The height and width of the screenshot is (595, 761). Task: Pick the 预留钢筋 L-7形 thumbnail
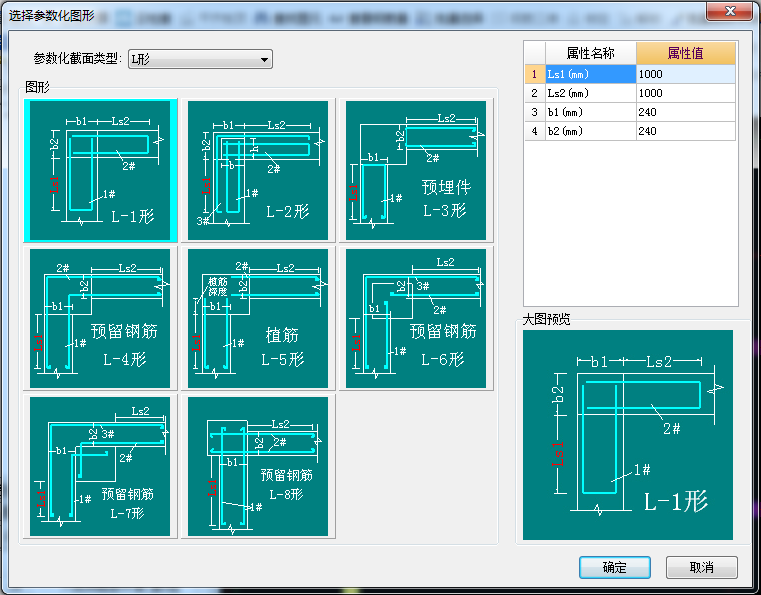(100, 466)
